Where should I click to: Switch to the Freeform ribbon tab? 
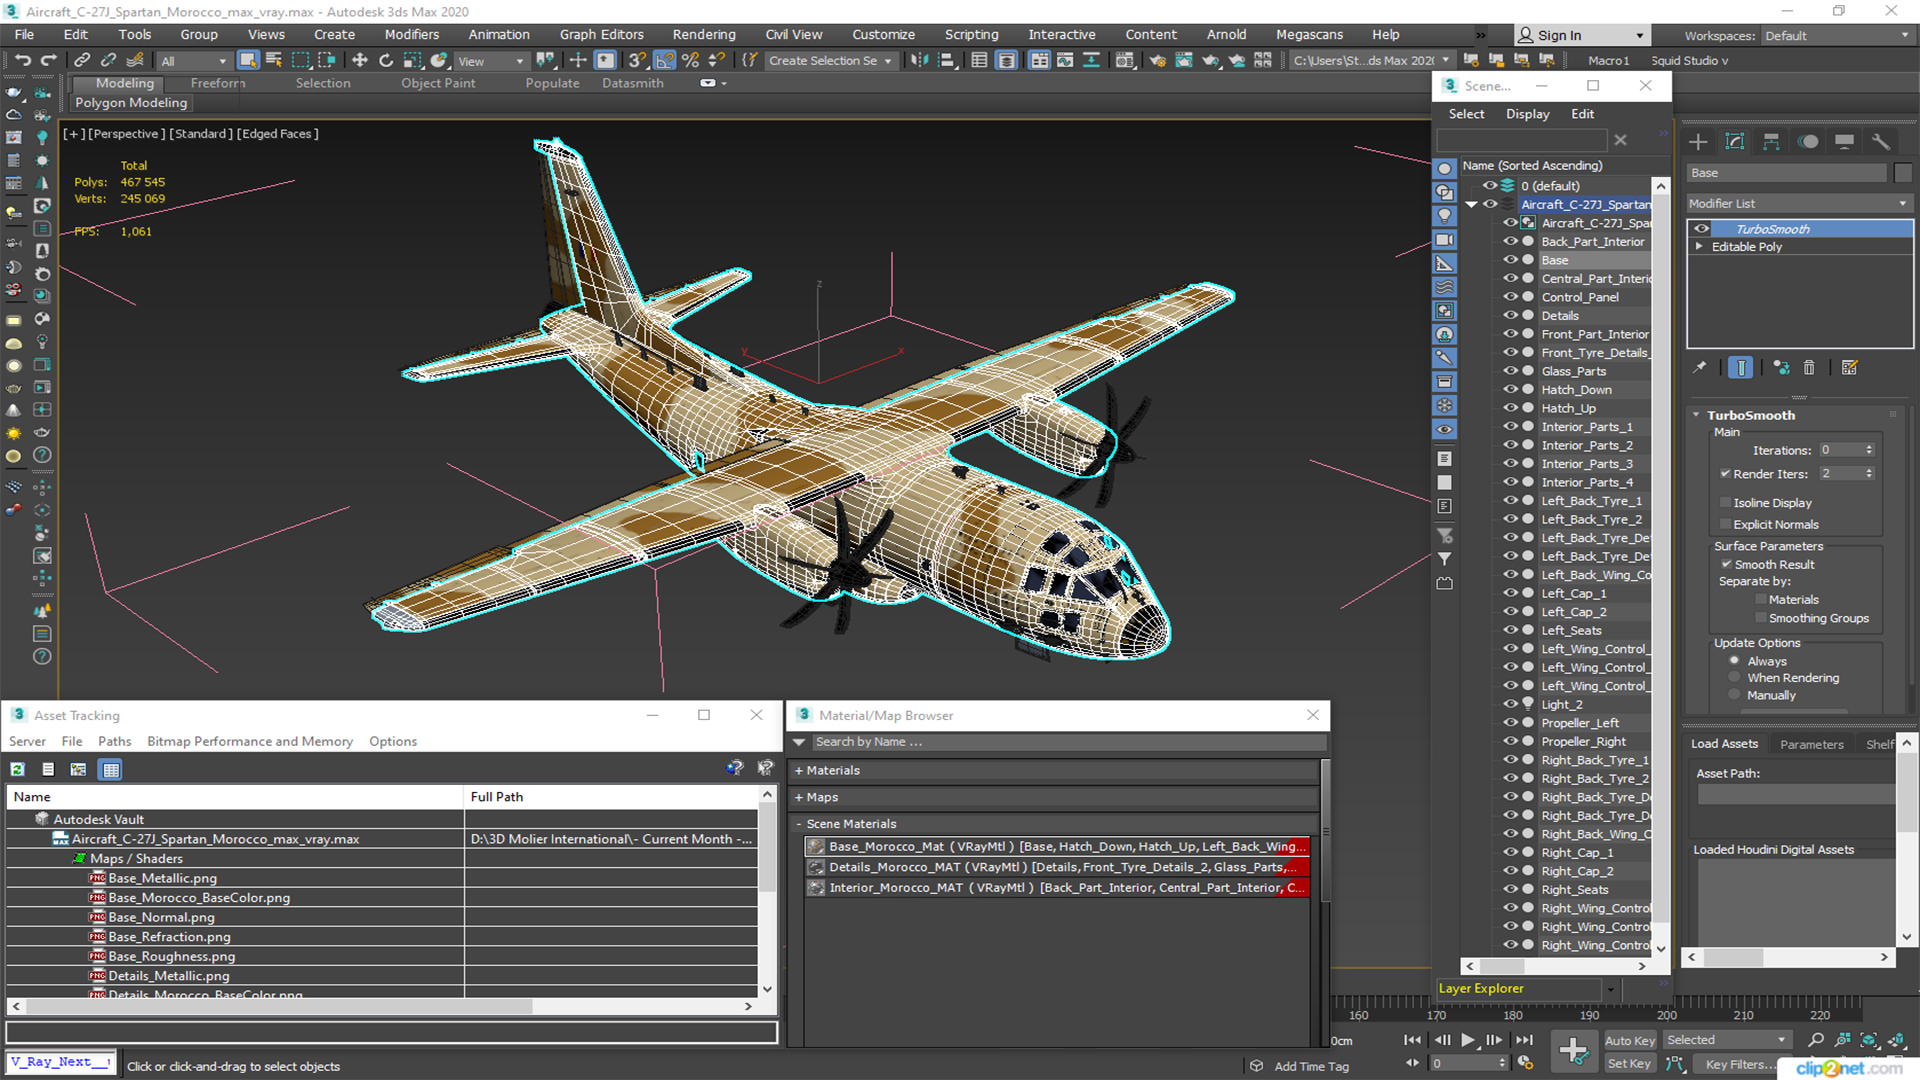coord(217,83)
